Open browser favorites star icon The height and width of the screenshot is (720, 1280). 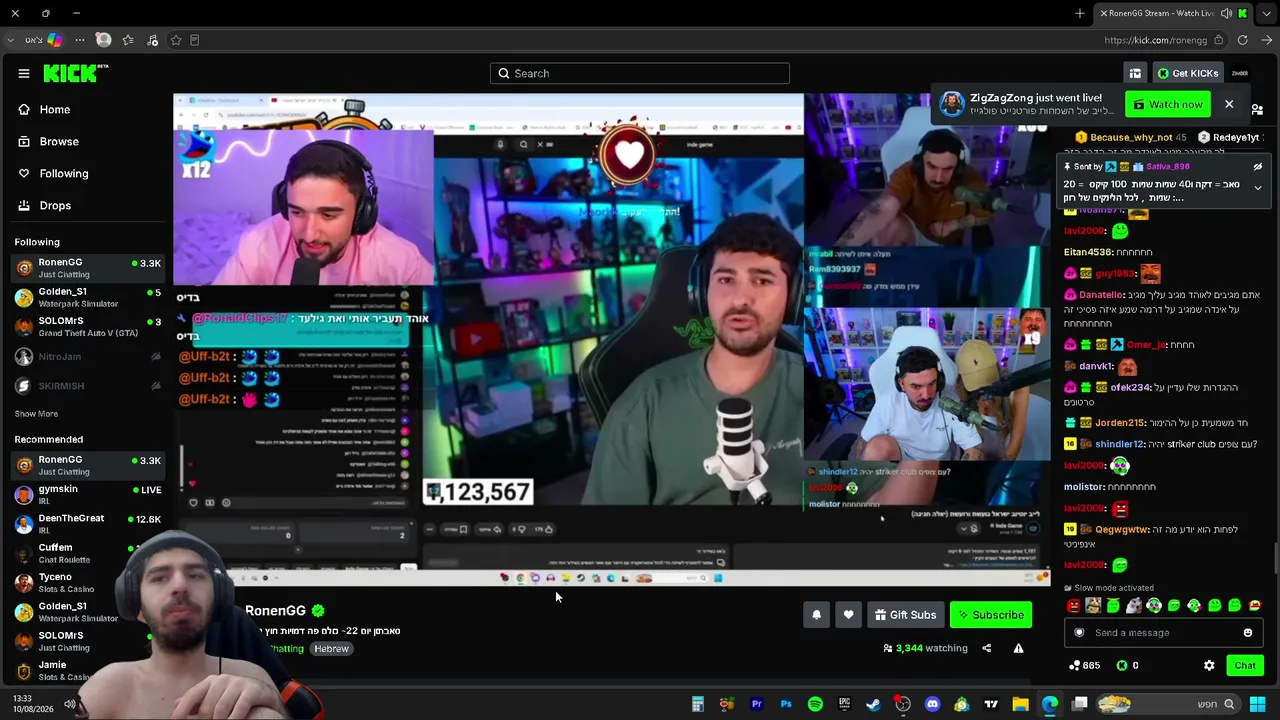click(x=128, y=40)
